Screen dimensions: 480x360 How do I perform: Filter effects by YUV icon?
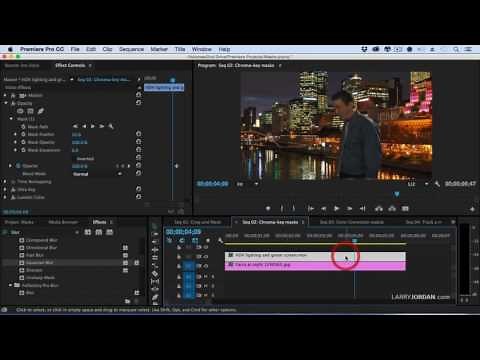point(110,232)
